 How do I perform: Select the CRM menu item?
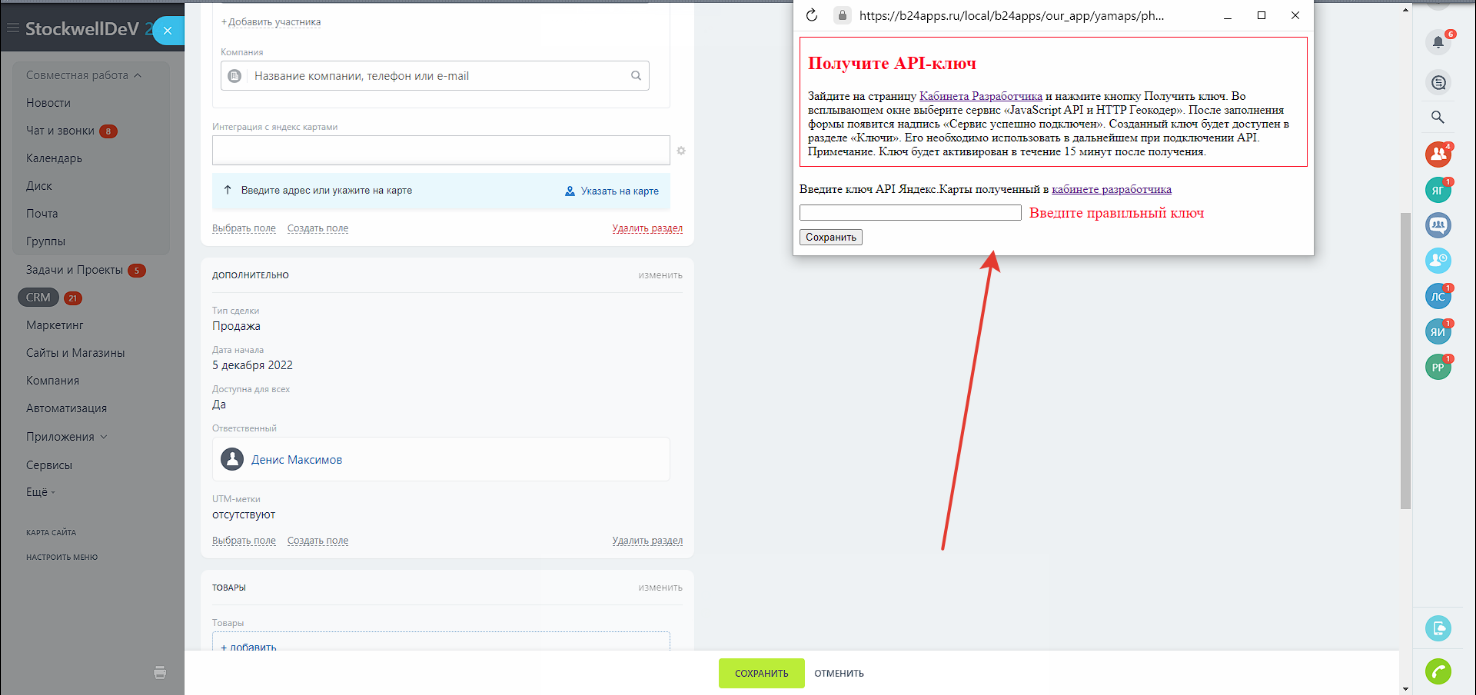38,297
